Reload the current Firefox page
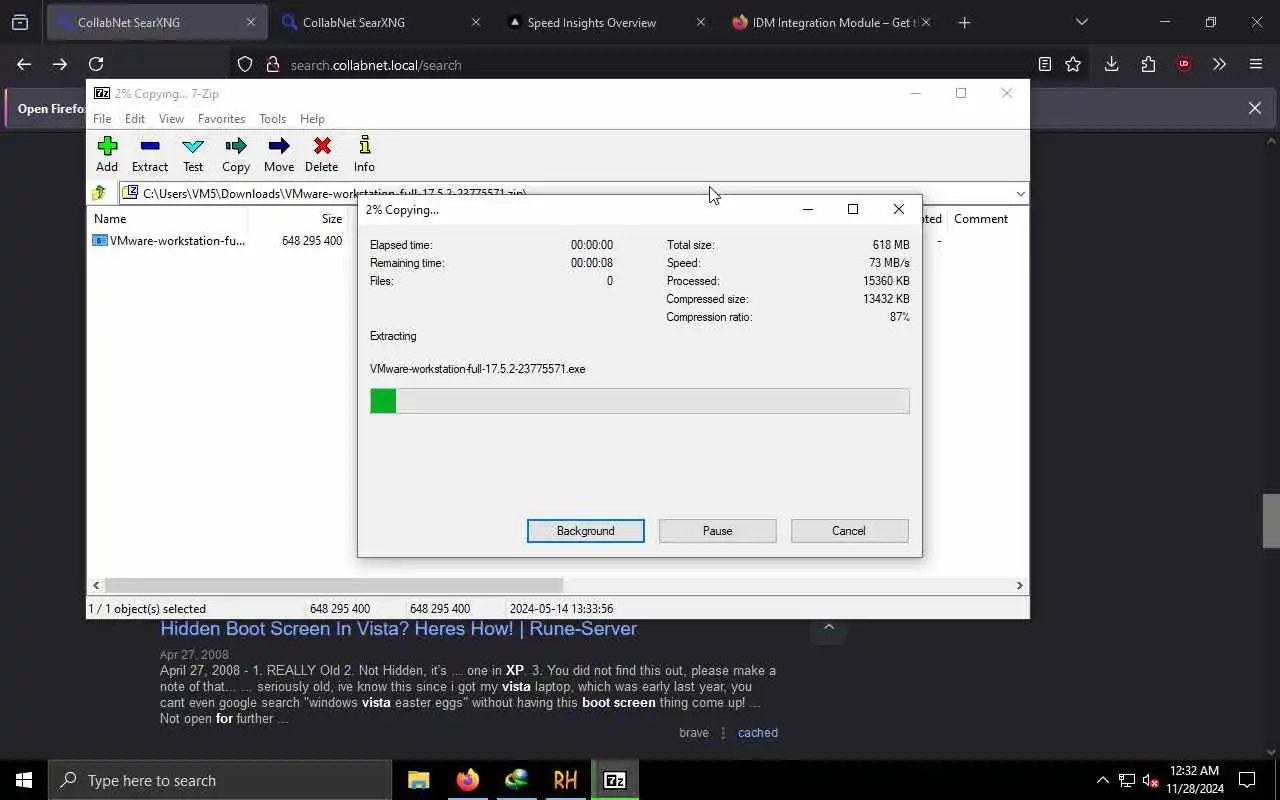This screenshot has width=1280, height=800. [x=96, y=64]
